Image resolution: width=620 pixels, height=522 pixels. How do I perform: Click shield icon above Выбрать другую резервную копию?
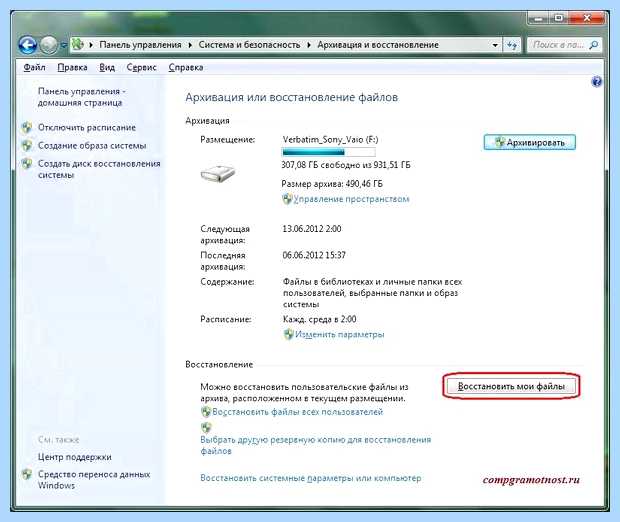pyautogui.click(x=206, y=427)
